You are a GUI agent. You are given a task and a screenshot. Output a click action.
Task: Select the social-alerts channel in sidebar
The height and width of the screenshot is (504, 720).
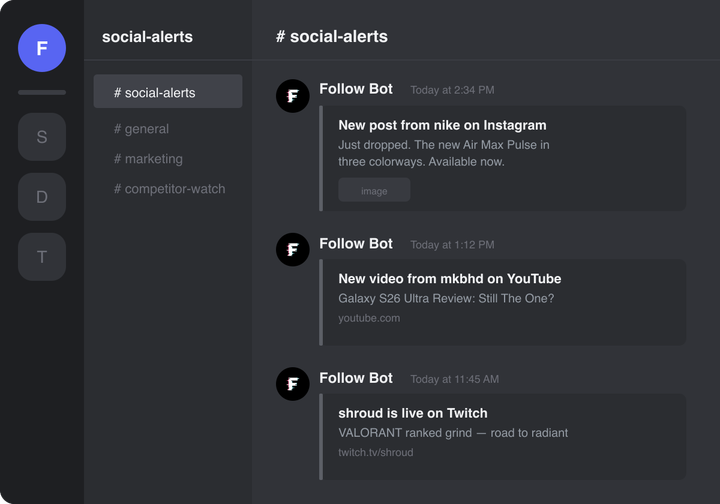click(168, 92)
